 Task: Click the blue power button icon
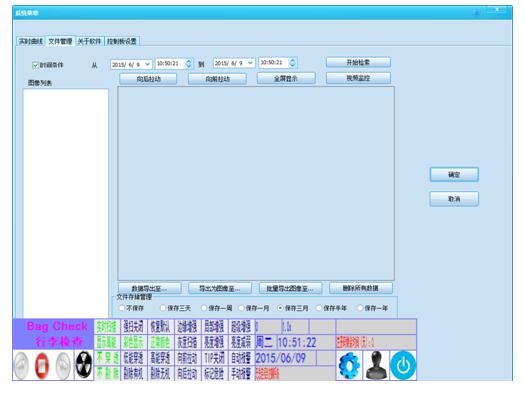pyautogui.click(x=403, y=365)
